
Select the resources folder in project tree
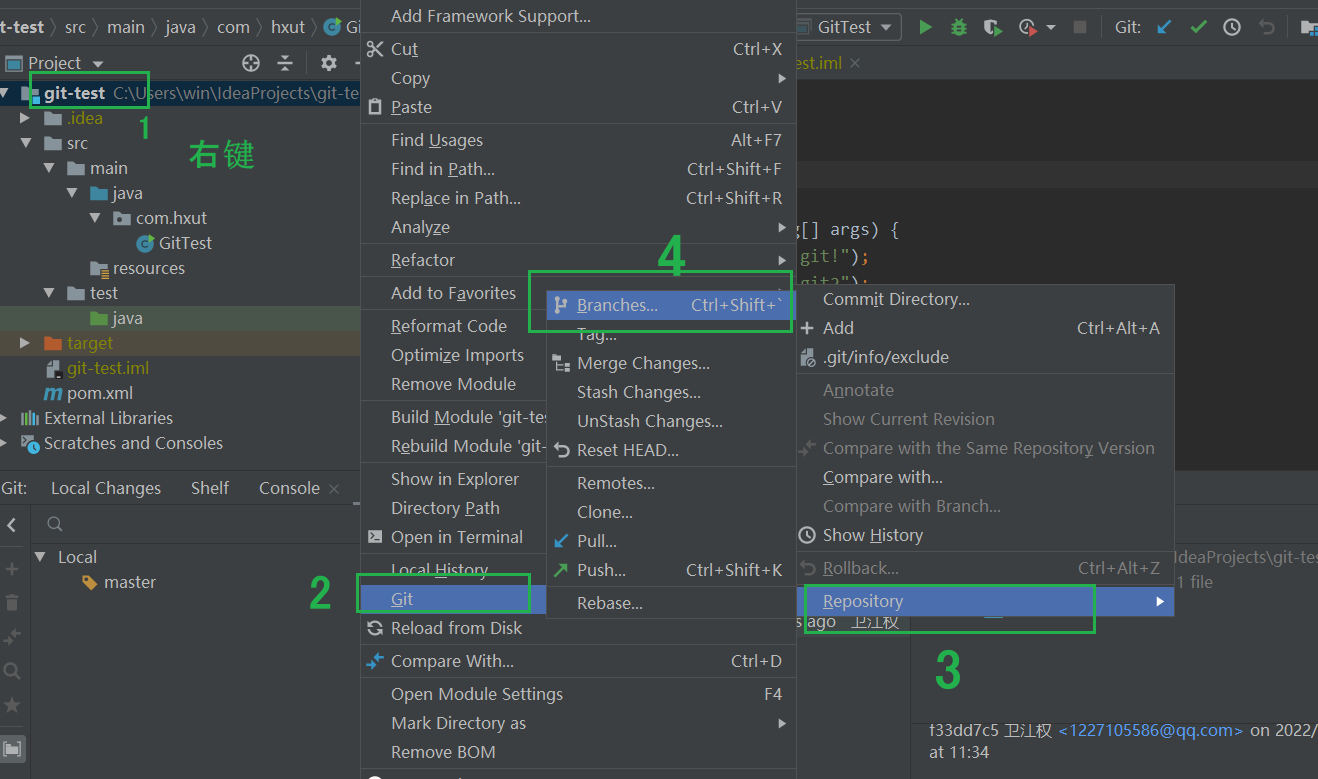pos(149,268)
